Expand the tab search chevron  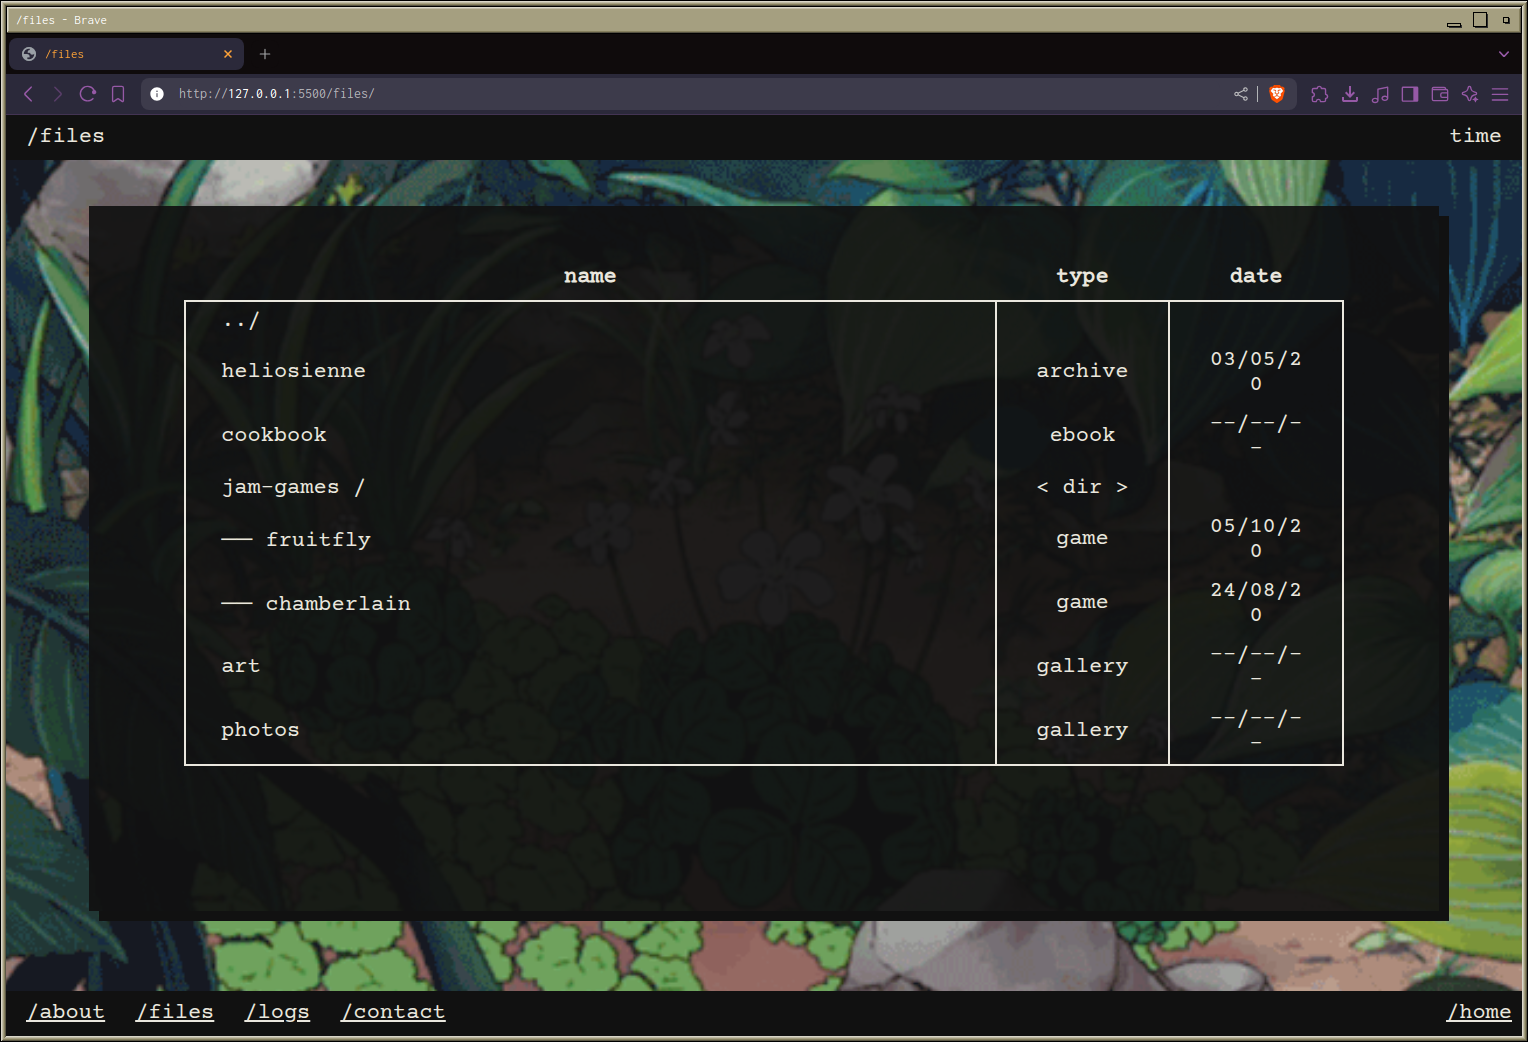coord(1503,54)
